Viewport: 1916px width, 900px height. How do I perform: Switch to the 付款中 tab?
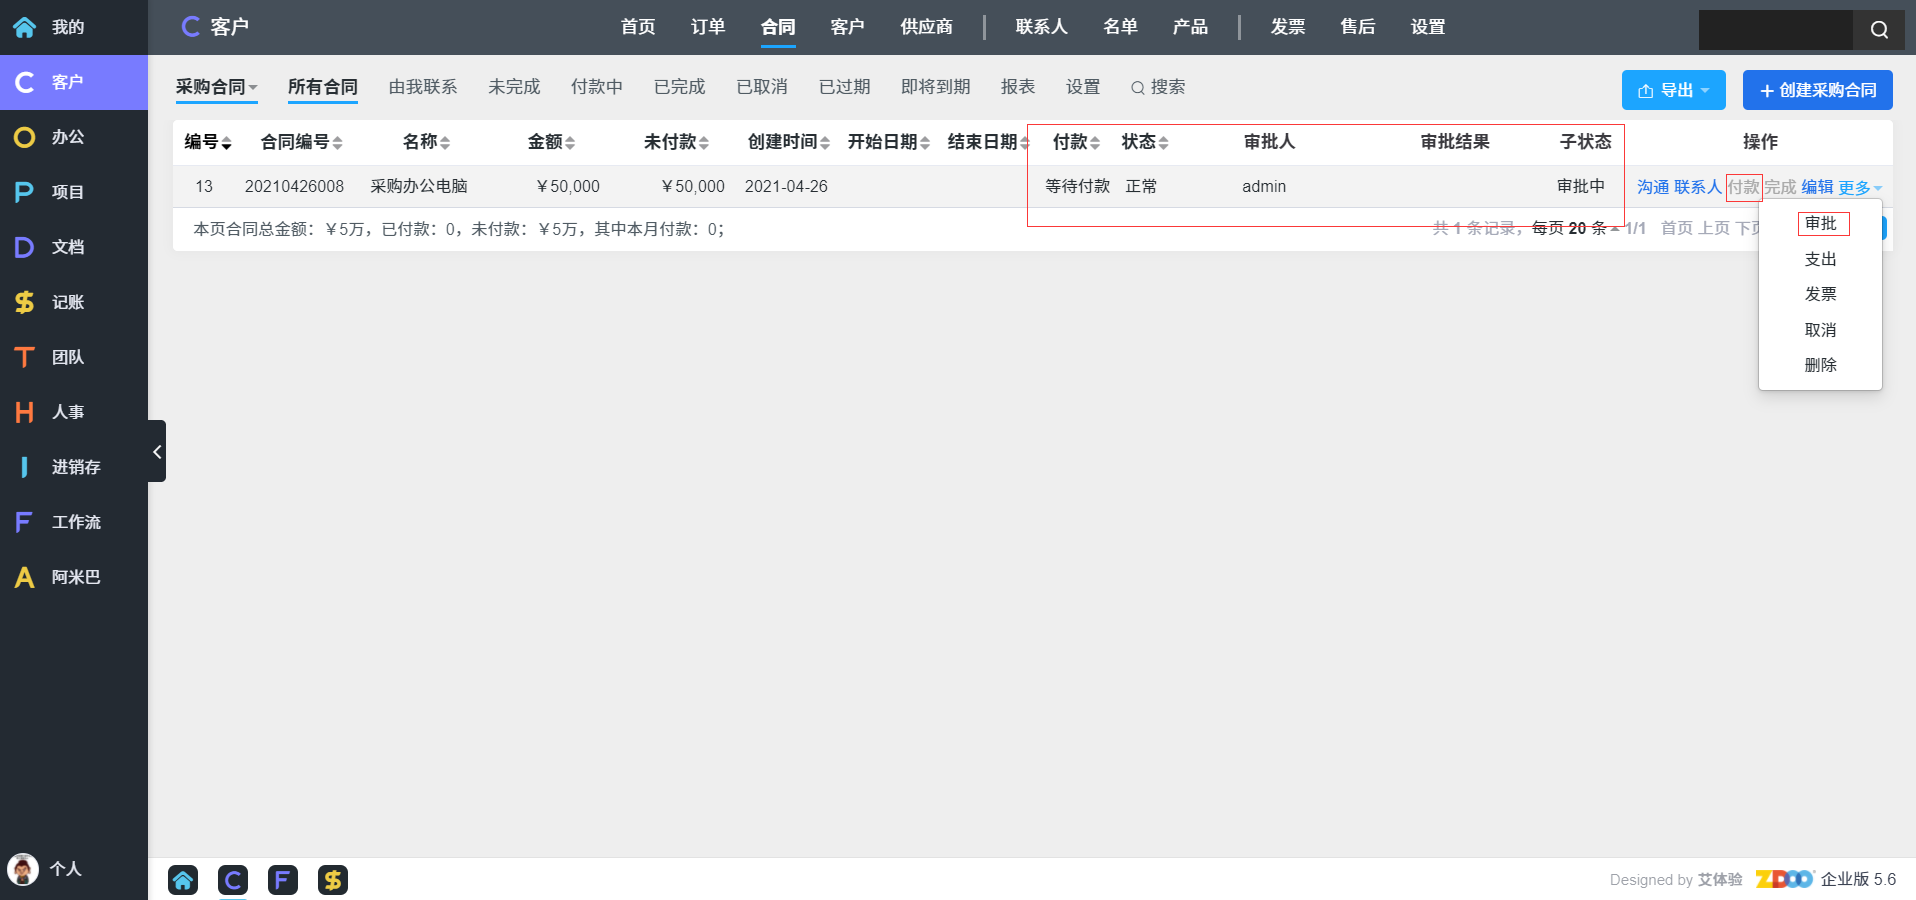coord(596,87)
